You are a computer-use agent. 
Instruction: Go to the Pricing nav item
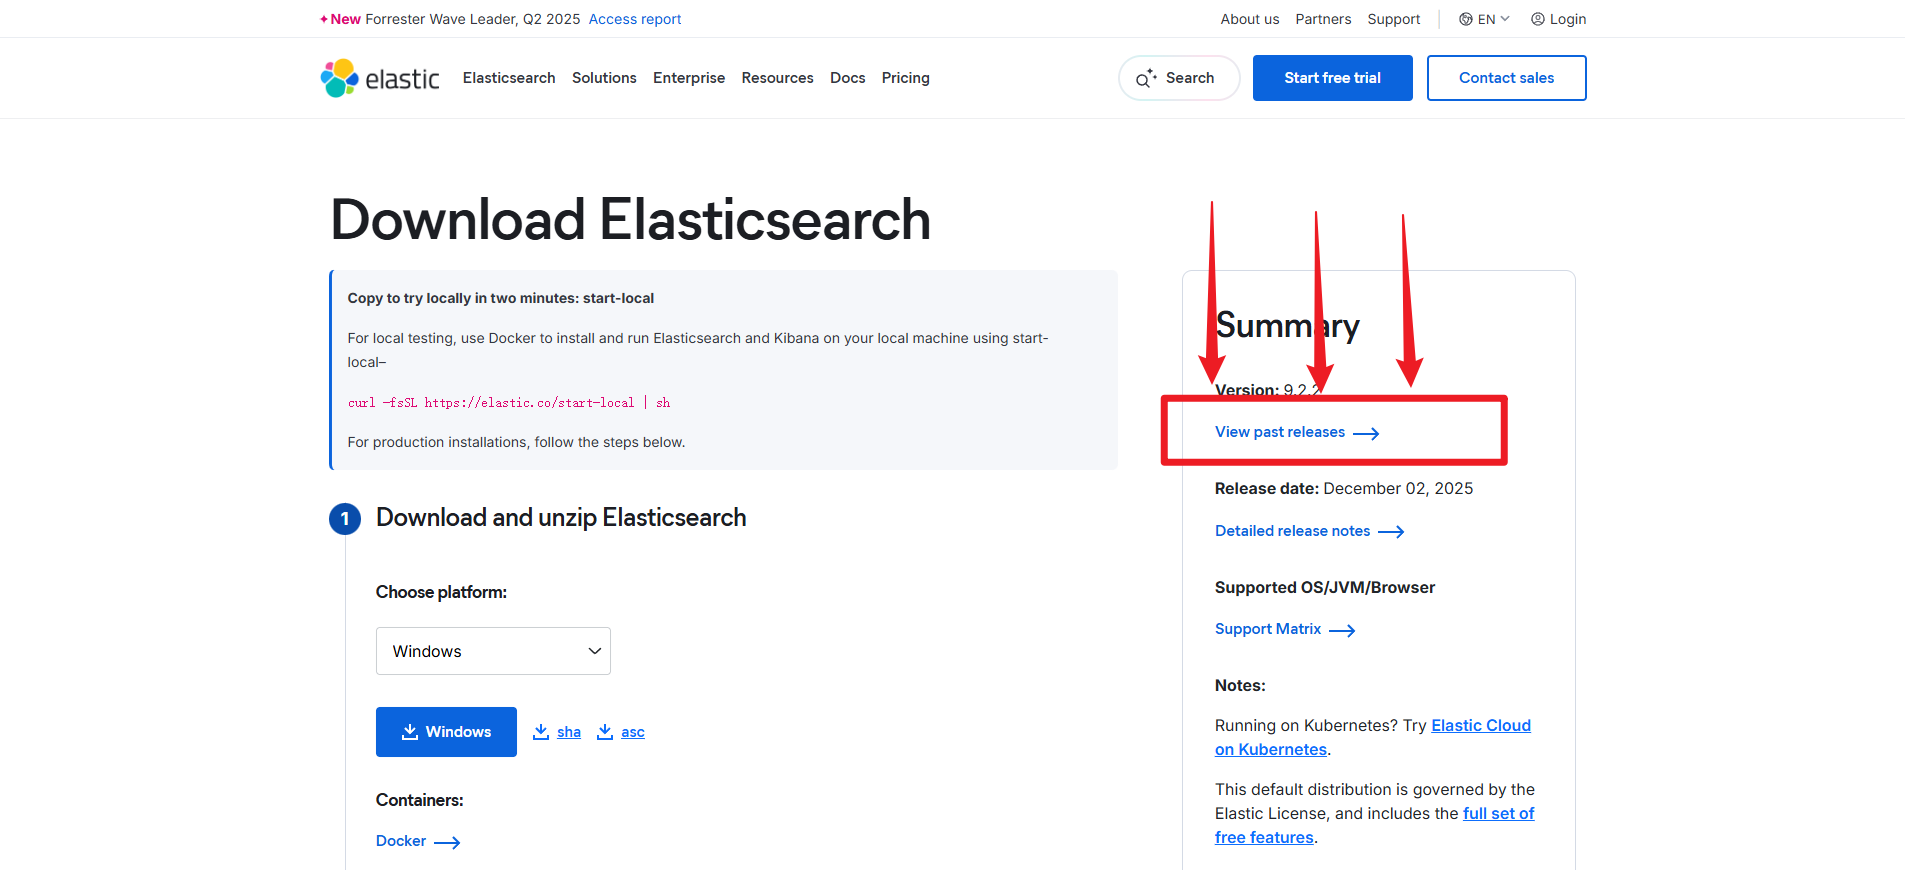pos(906,78)
